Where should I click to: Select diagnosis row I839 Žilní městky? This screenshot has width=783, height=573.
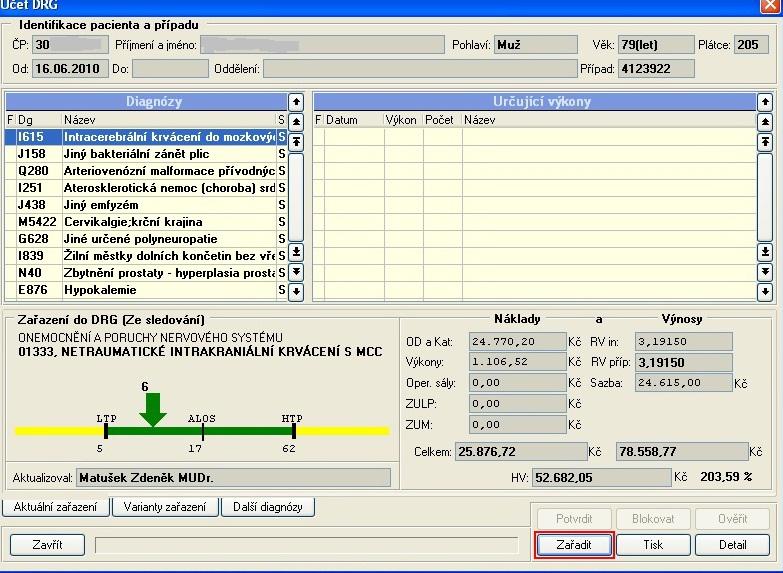click(146, 256)
